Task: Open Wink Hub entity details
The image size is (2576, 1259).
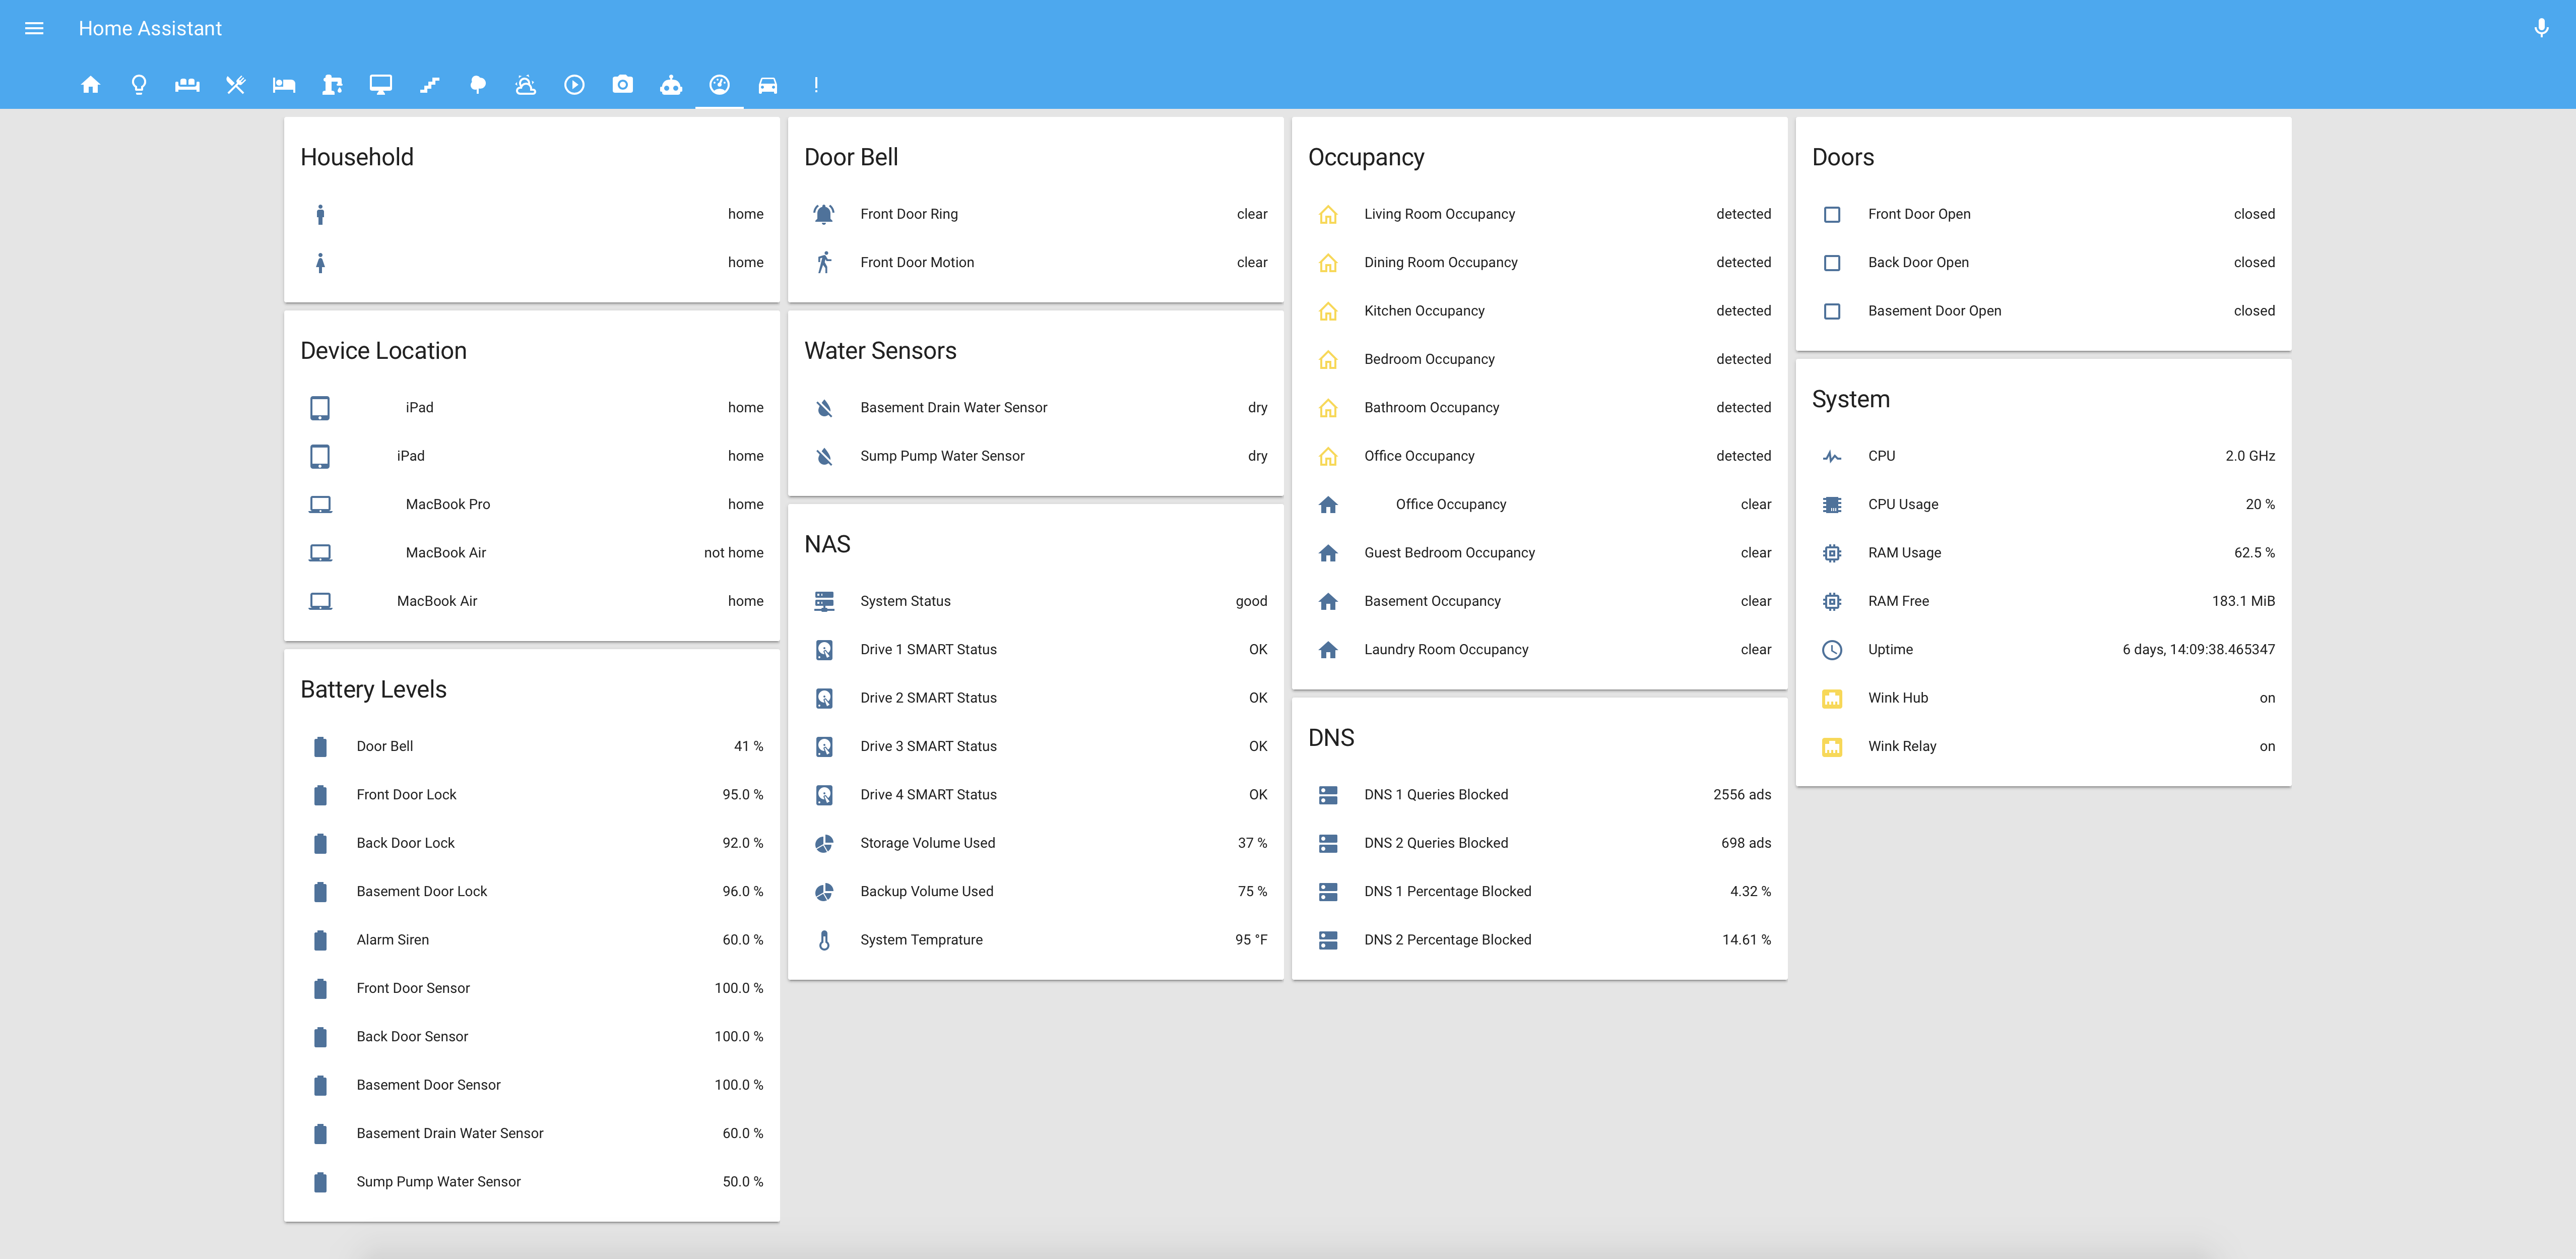Action: tap(1897, 698)
